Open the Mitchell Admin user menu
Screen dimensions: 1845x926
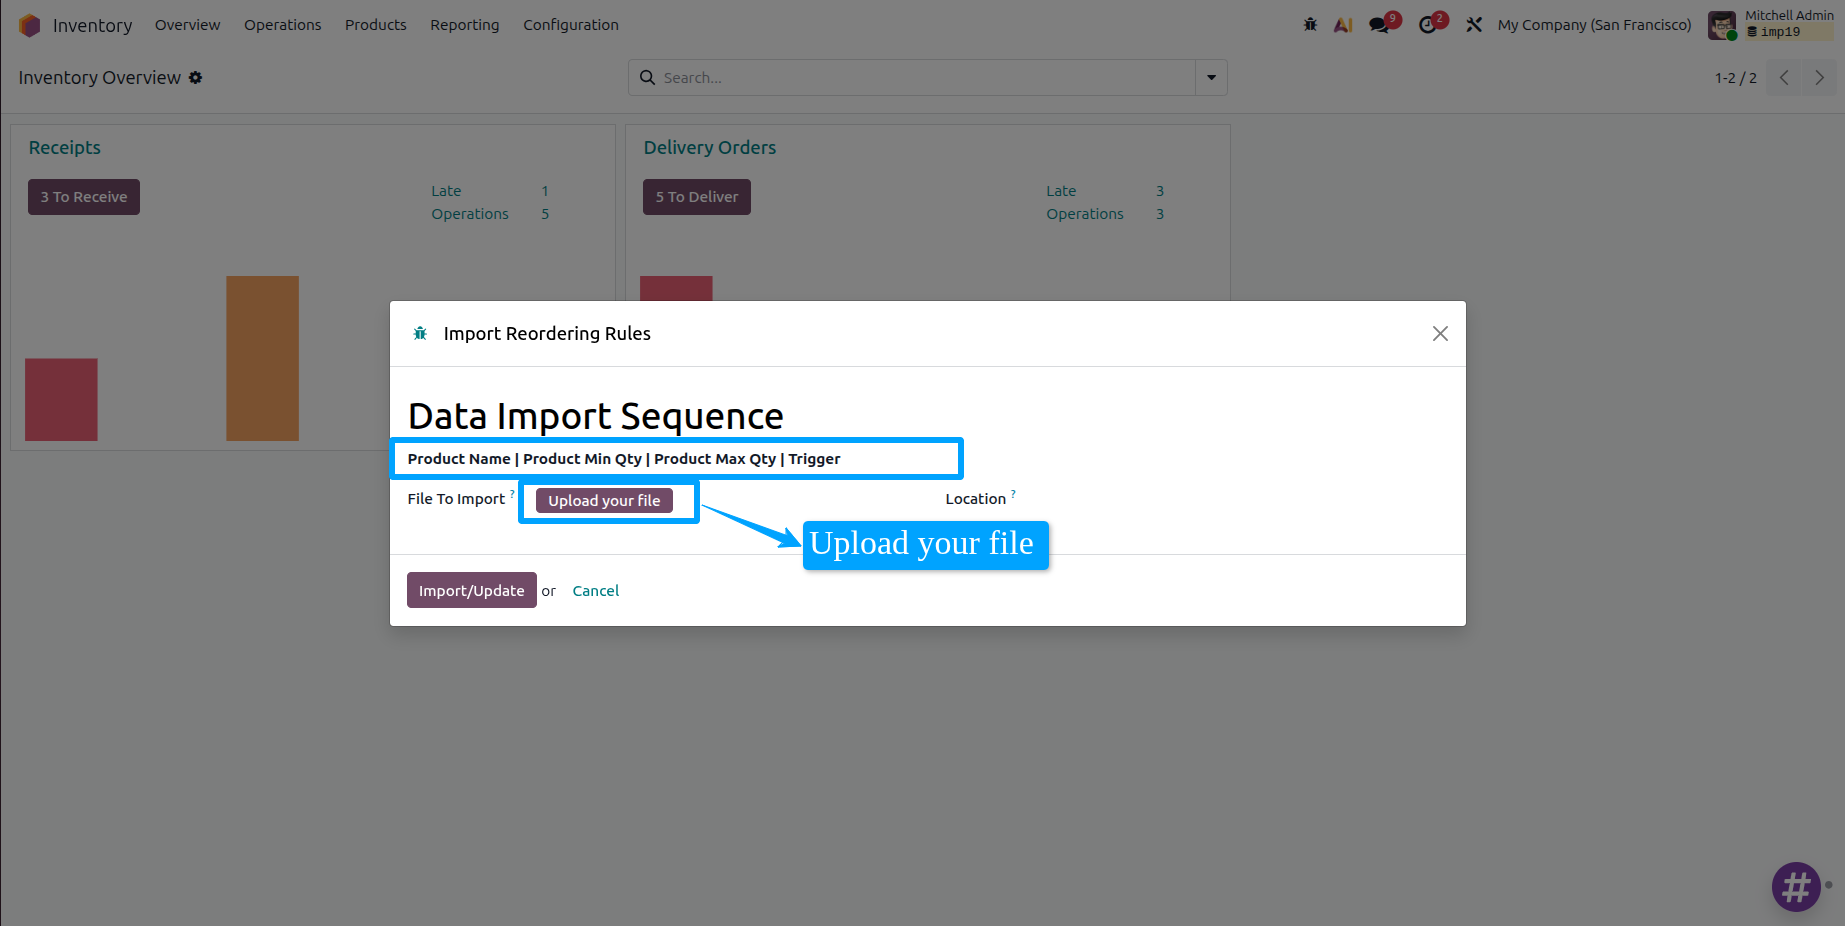[x=1771, y=24]
